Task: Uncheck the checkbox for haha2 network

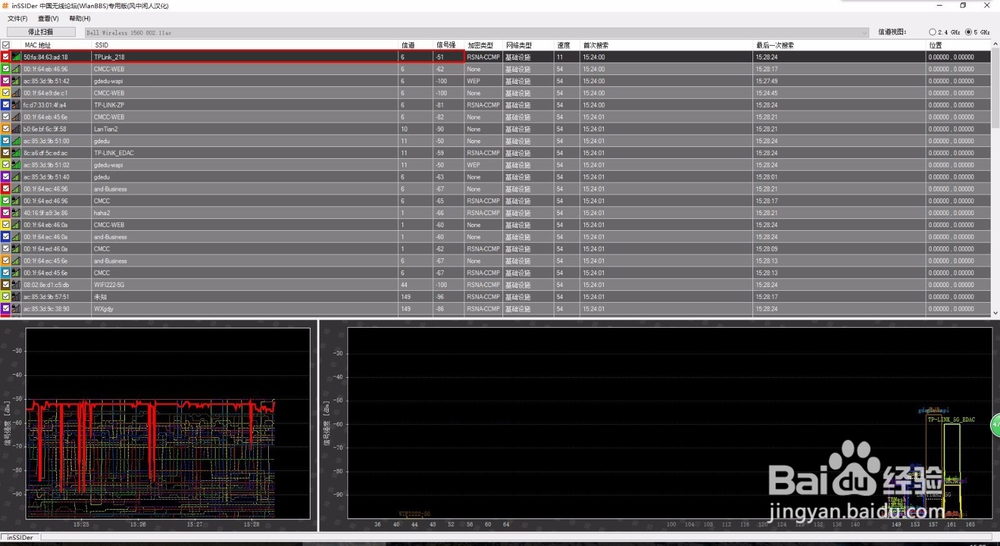Action: click(x=6, y=213)
